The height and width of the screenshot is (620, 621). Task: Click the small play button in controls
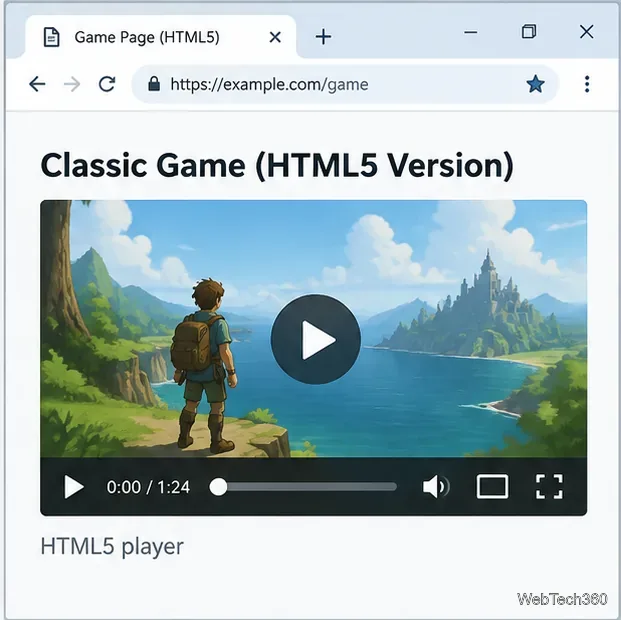pyautogui.click(x=74, y=486)
